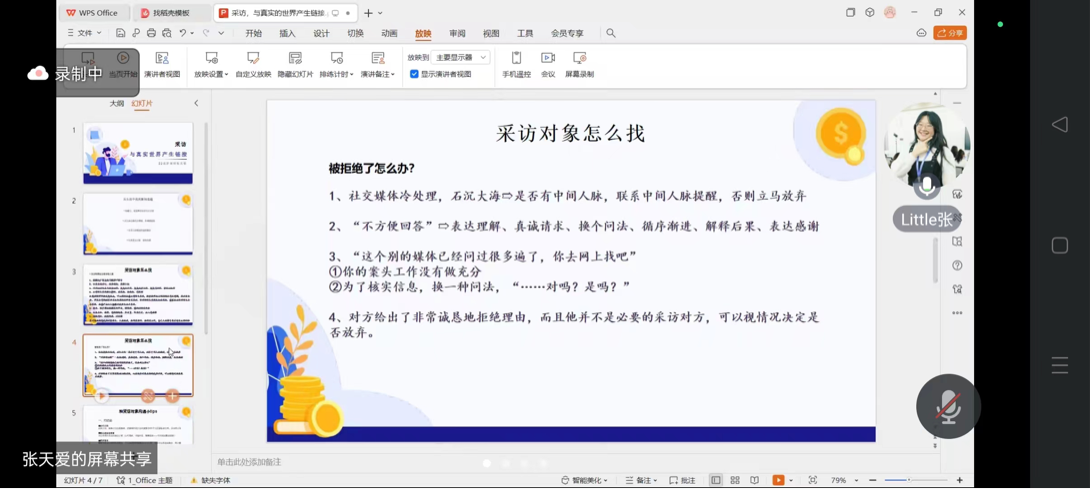Expand the Rehearse Timings dropdown (排练计时)
This screenshot has height=489, width=1090.
tap(337, 65)
